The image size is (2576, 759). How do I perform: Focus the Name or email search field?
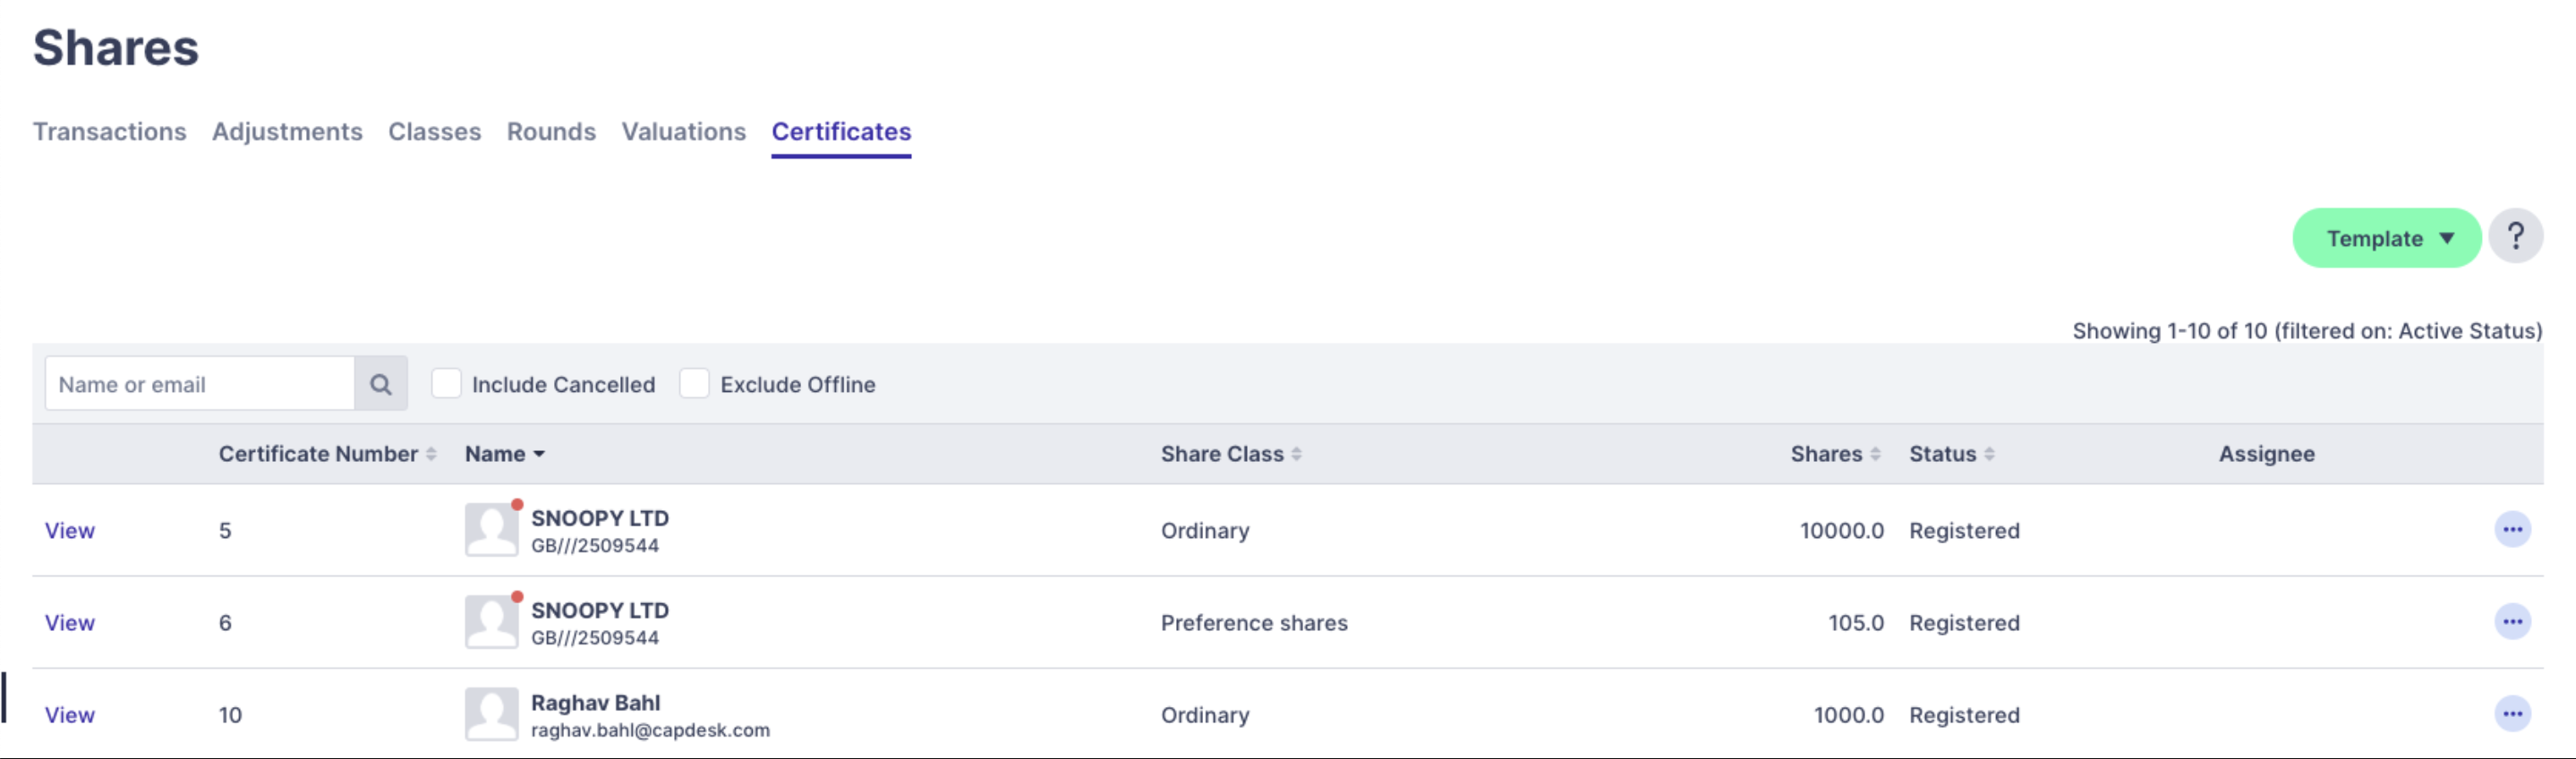coord(200,384)
